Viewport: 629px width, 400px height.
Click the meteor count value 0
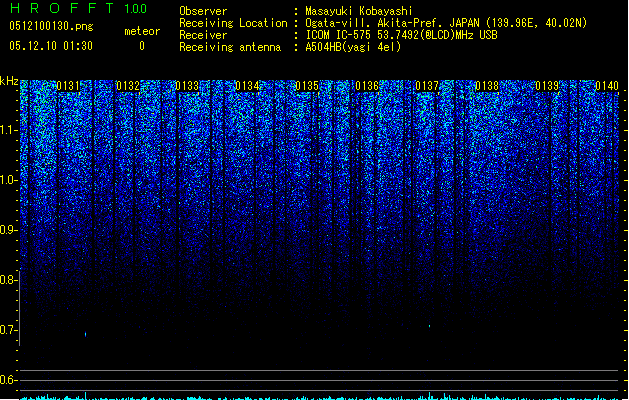[x=142, y=46]
